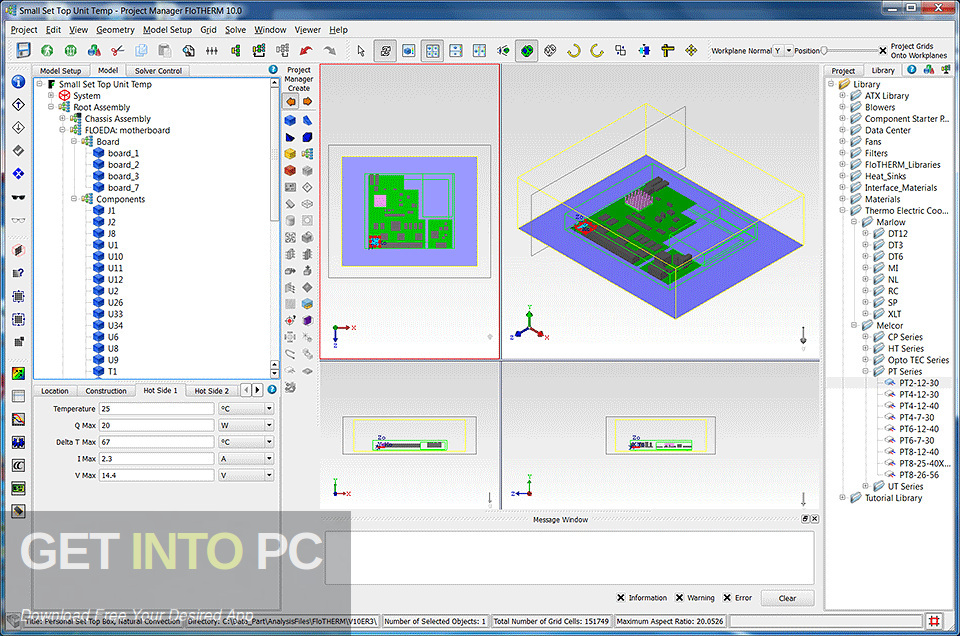Open the Solve menu
The height and width of the screenshot is (636, 960).
coord(235,29)
